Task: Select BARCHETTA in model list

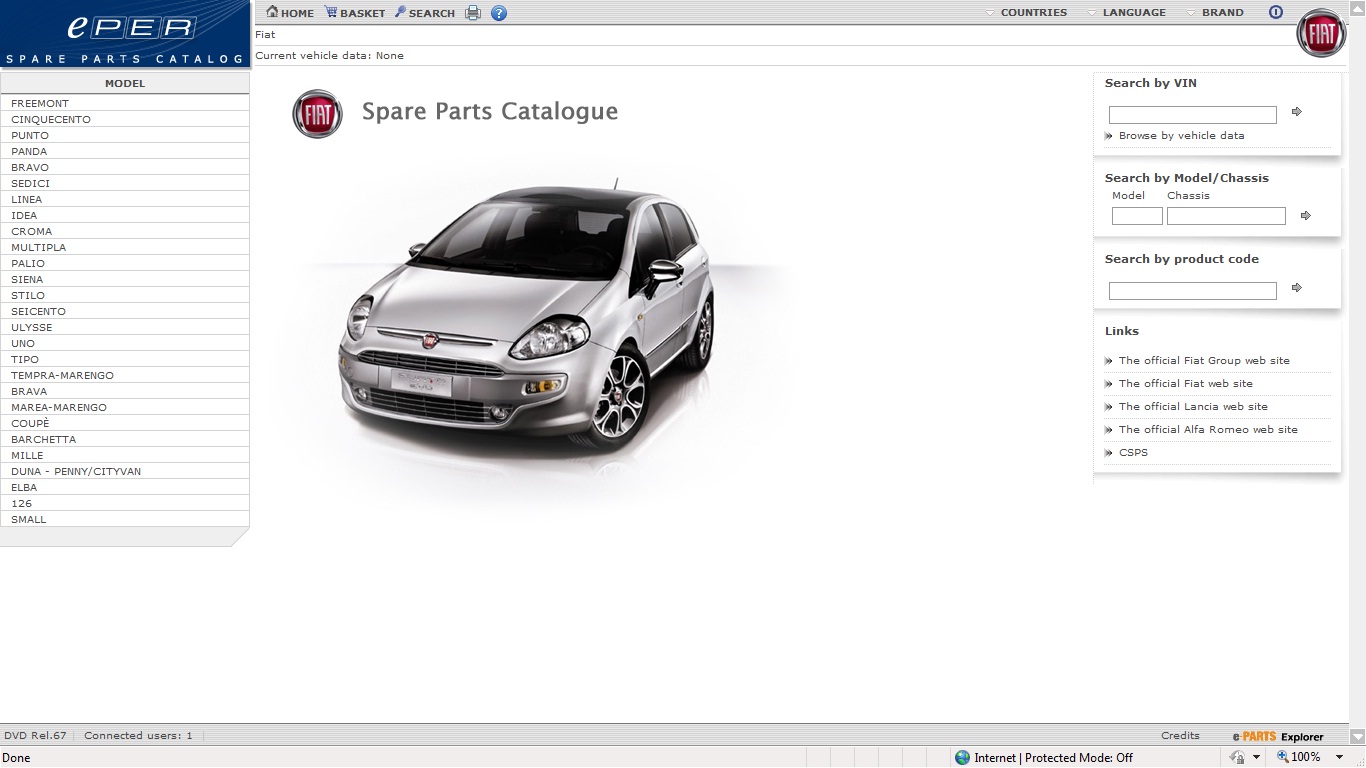Action: pyautogui.click(x=125, y=439)
